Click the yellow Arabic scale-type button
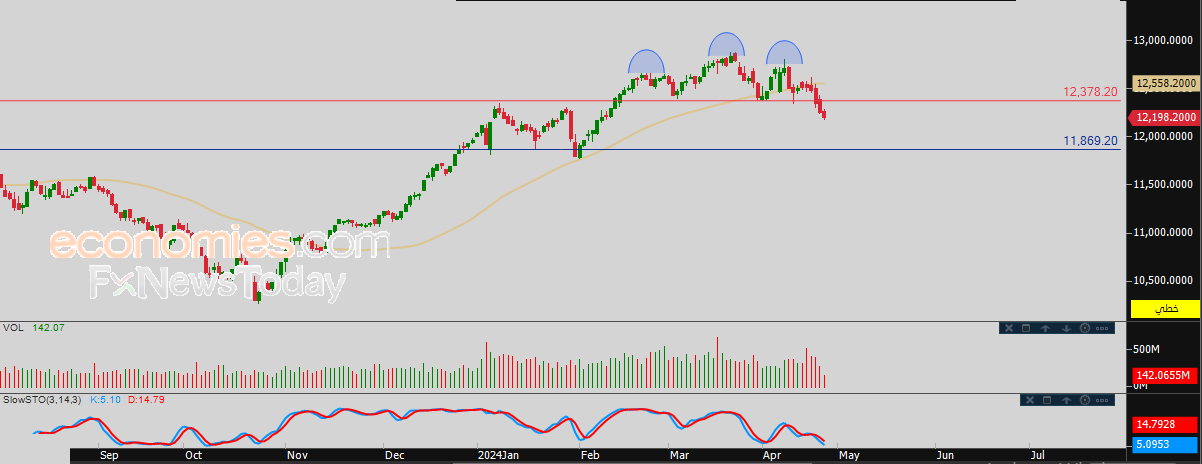This screenshot has height=464, width=1202. (x=1165, y=308)
